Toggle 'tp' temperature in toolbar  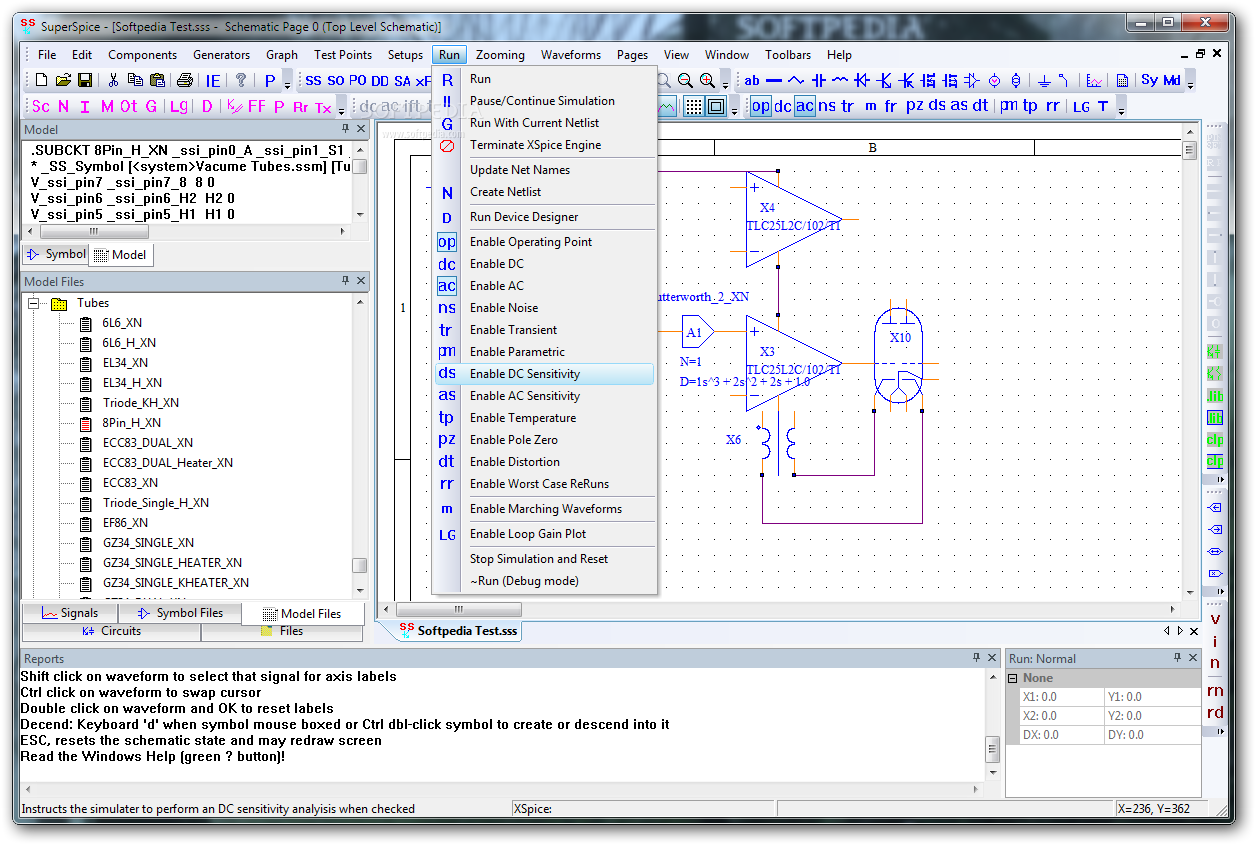pos(1030,106)
